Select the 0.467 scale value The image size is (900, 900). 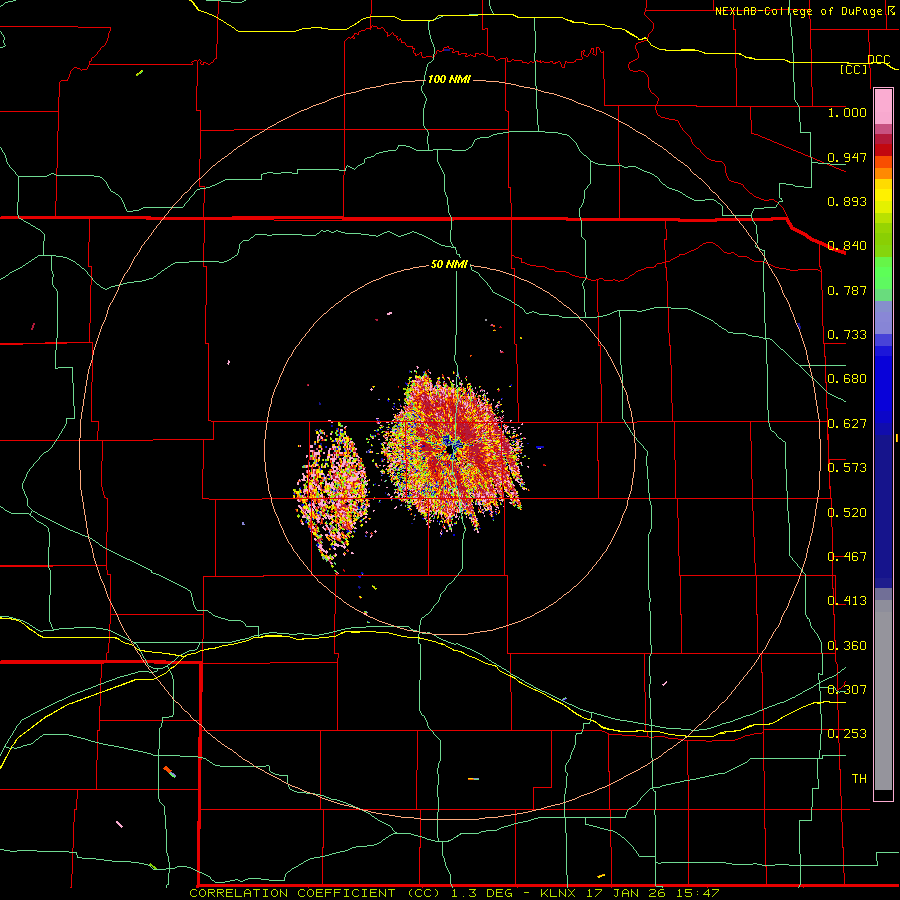(847, 557)
